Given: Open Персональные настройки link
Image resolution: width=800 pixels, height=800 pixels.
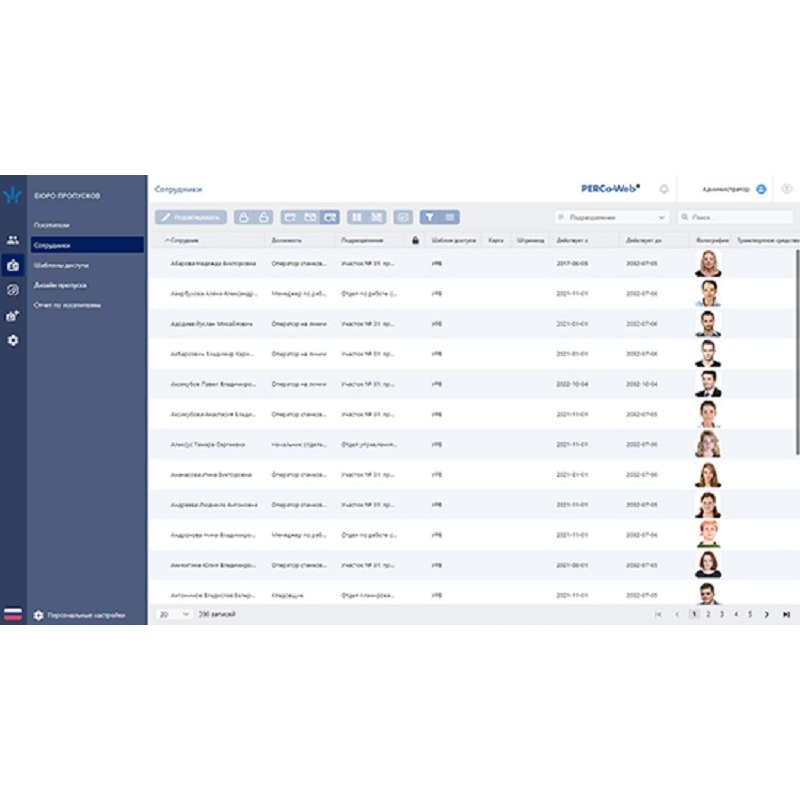Looking at the screenshot, I should [x=86, y=615].
